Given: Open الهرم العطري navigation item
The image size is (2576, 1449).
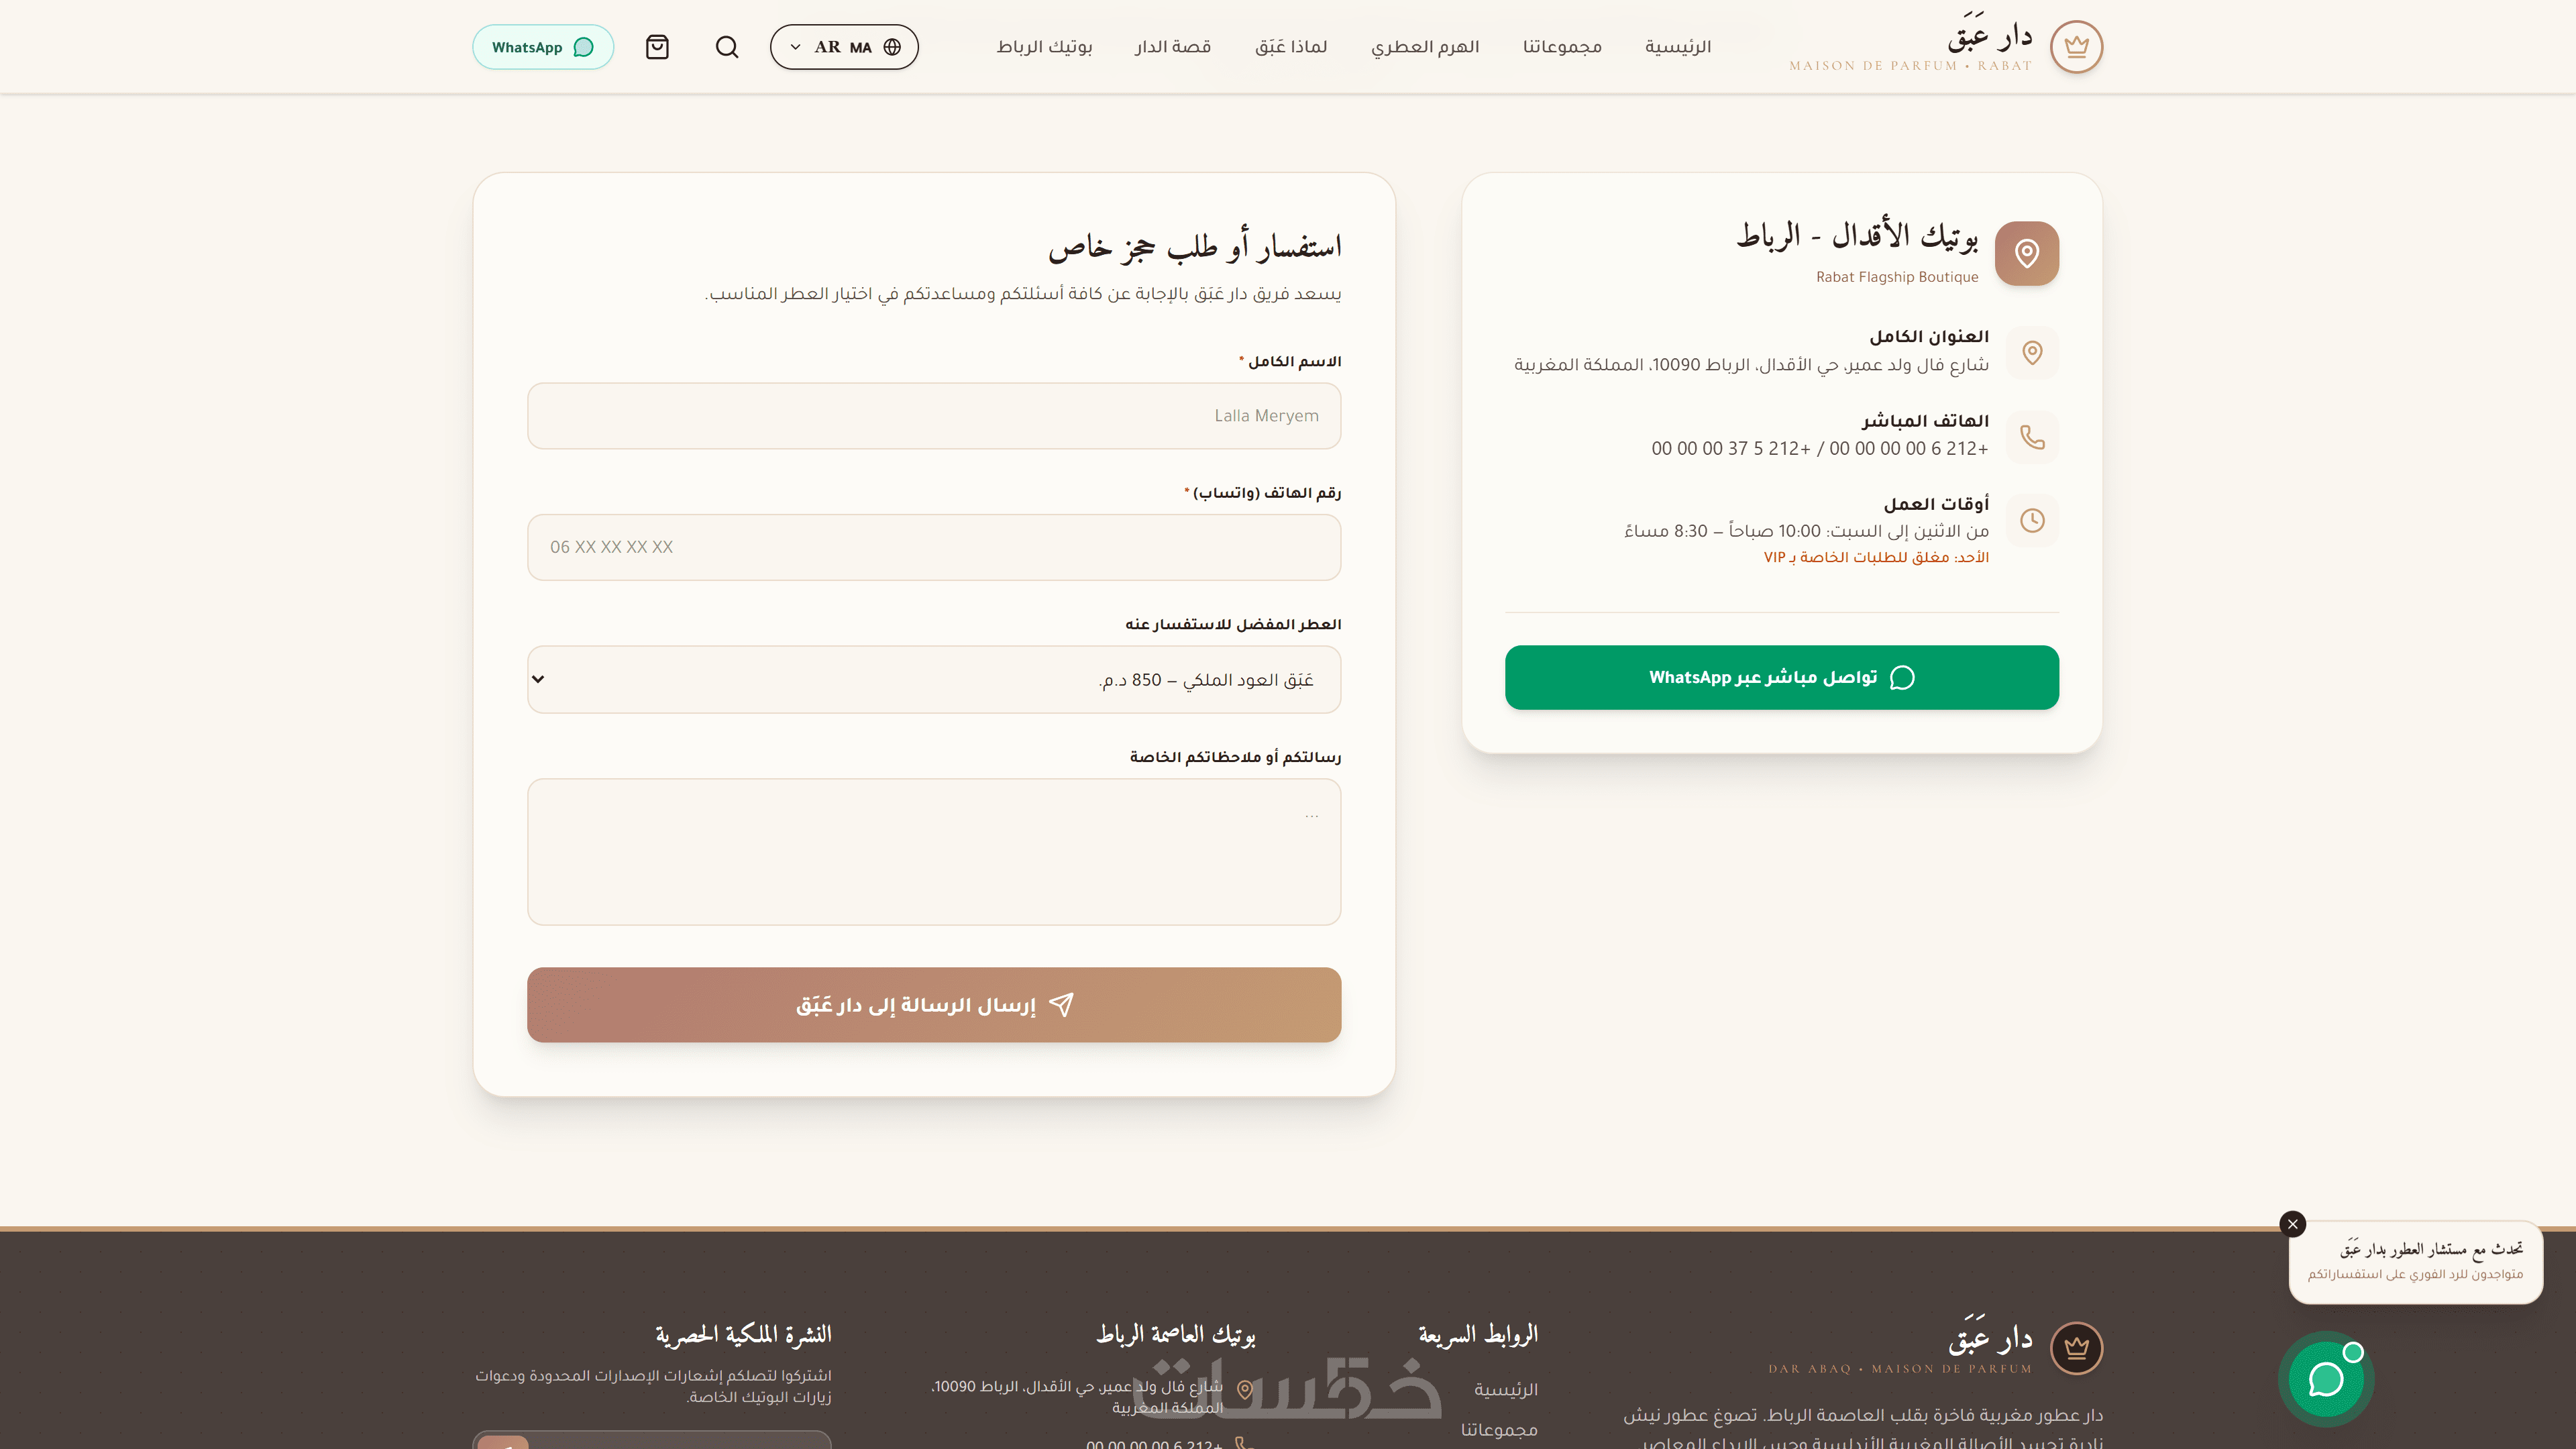Looking at the screenshot, I should tap(1425, 47).
